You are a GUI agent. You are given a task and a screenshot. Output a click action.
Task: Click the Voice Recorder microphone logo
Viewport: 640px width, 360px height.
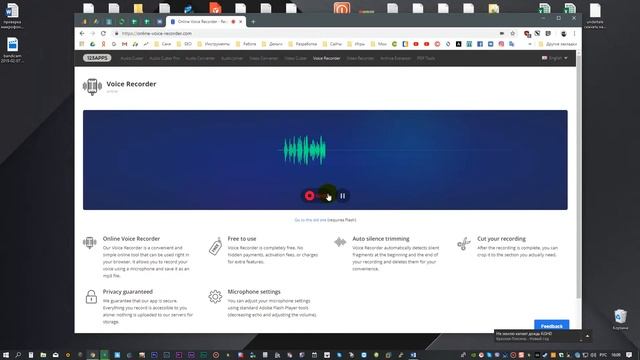(92, 86)
